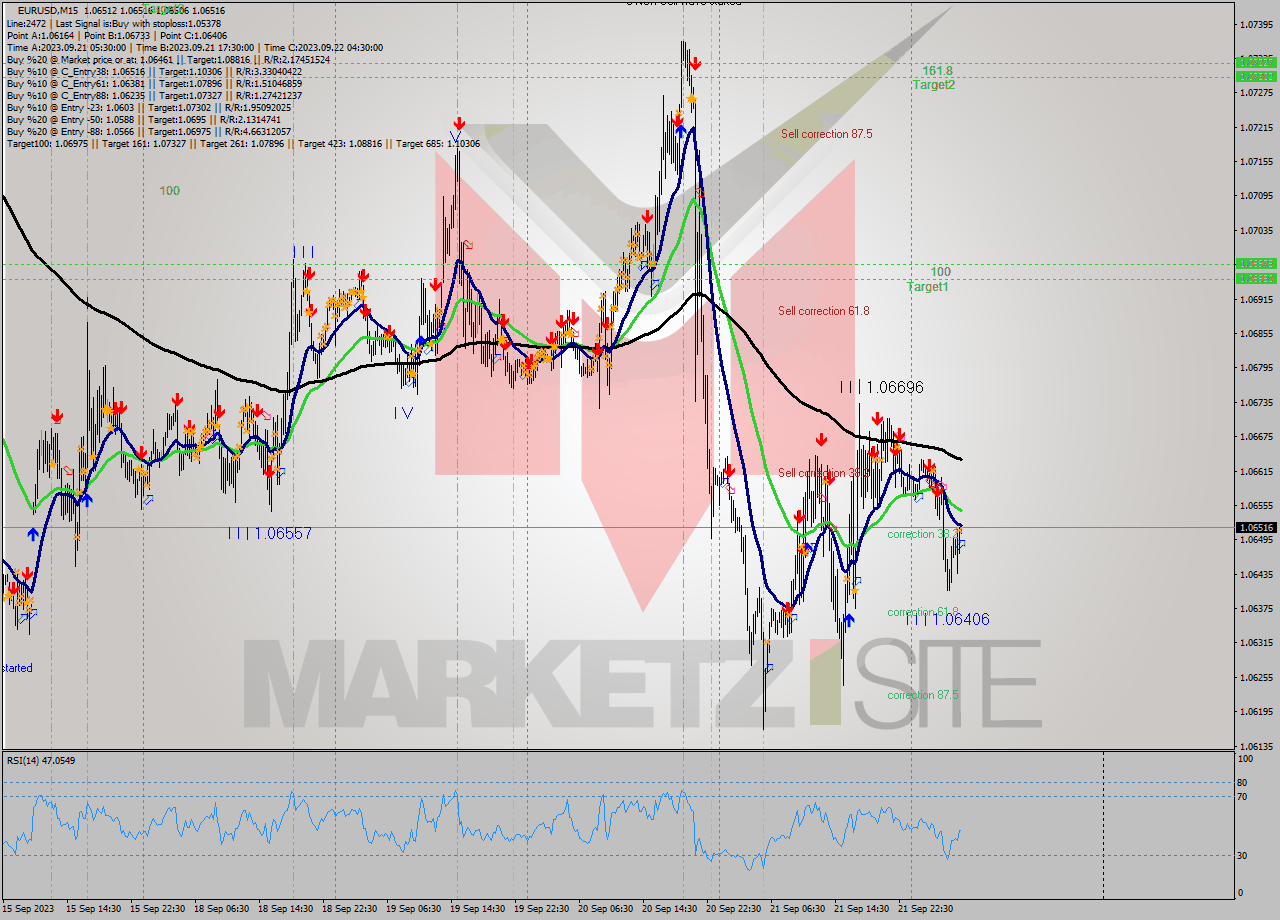Image resolution: width=1280 pixels, height=920 pixels.
Task: Click price axis value 1.06675
Action: [x=1256, y=437]
